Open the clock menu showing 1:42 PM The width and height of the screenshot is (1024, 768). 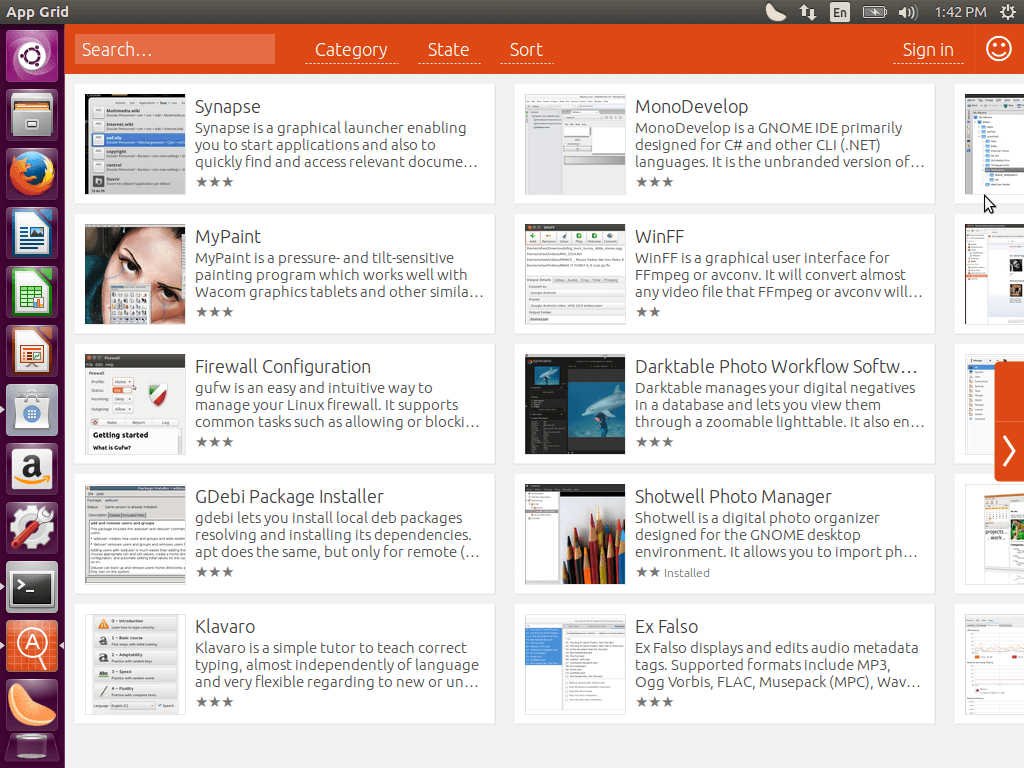(x=961, y=12)
